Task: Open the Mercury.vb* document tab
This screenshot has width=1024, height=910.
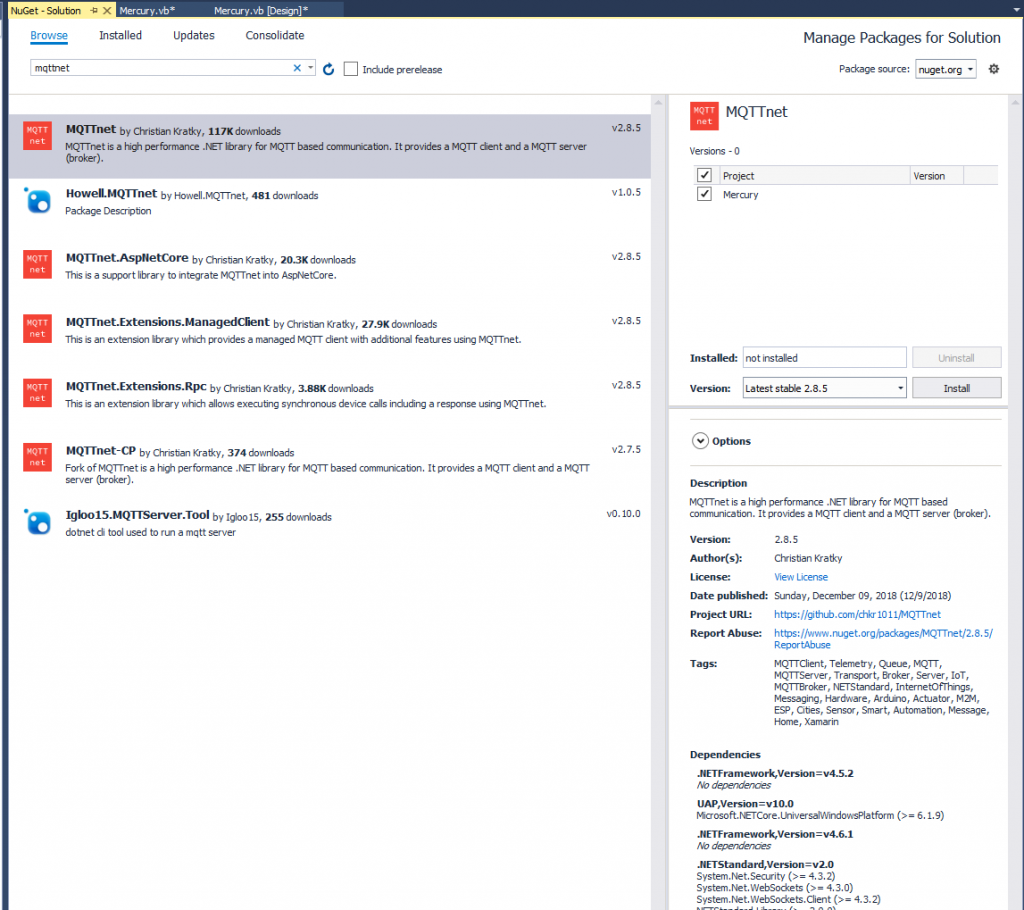Action: 147,10
